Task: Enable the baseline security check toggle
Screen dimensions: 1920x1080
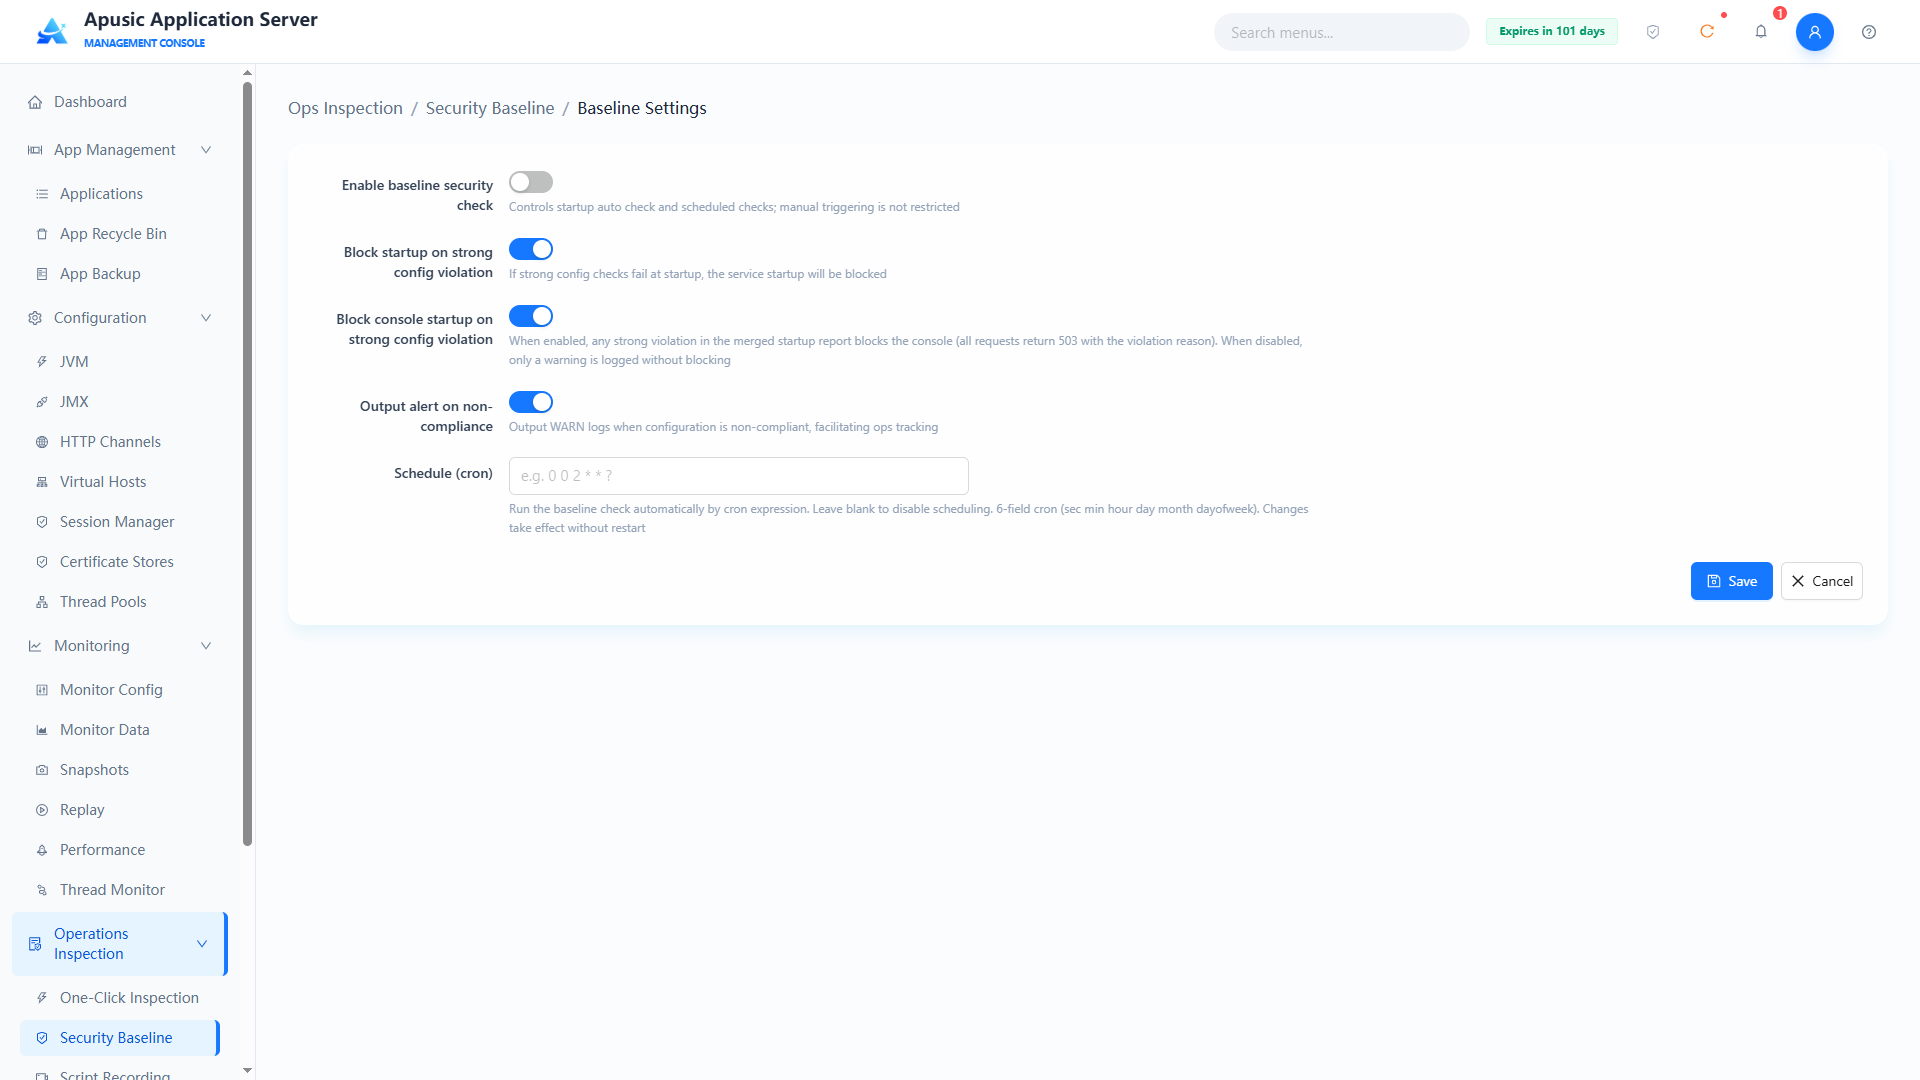Action: 531,182
